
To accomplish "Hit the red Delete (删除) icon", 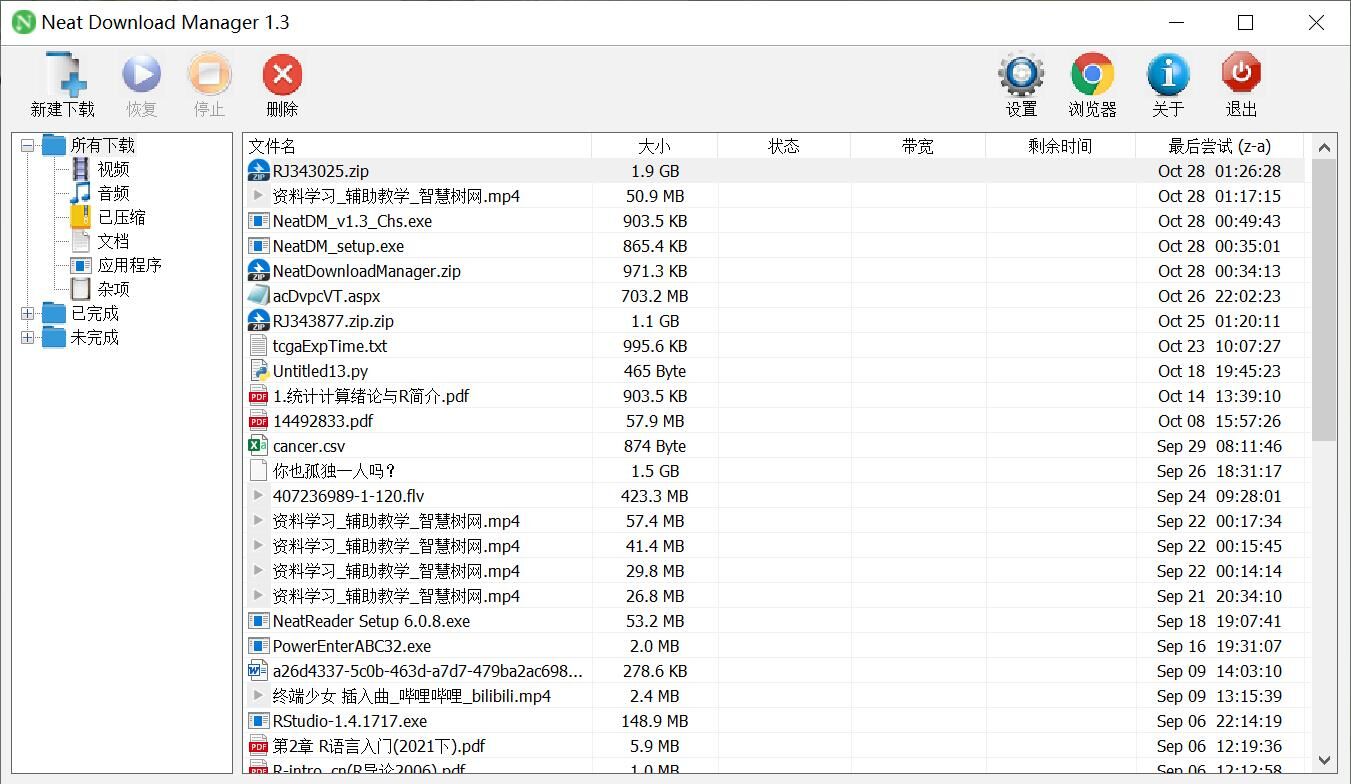I will pyautogui.click(x=282, y=77).
